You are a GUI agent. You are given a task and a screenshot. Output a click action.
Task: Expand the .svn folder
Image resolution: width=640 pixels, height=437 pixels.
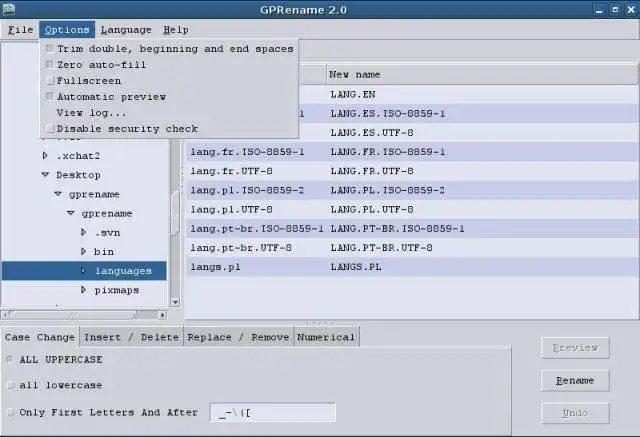(83, 232)
